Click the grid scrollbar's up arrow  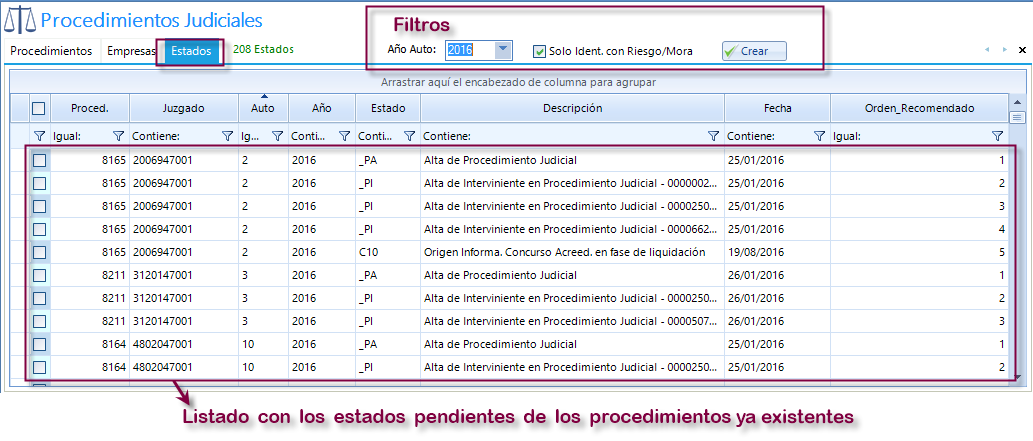pyautogui.click(x=1018, y=102)
